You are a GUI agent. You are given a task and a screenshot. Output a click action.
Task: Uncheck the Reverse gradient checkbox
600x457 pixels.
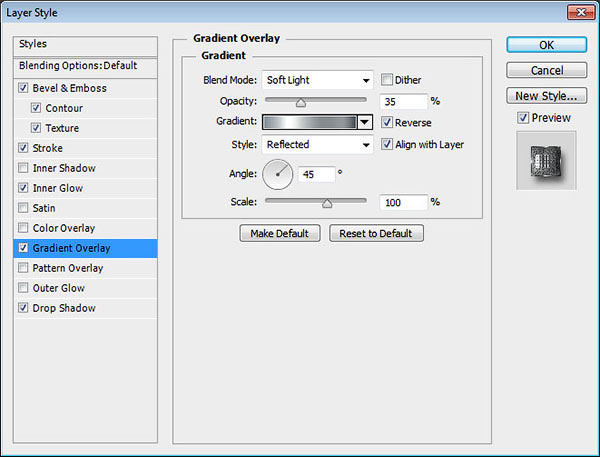[386, 122]
